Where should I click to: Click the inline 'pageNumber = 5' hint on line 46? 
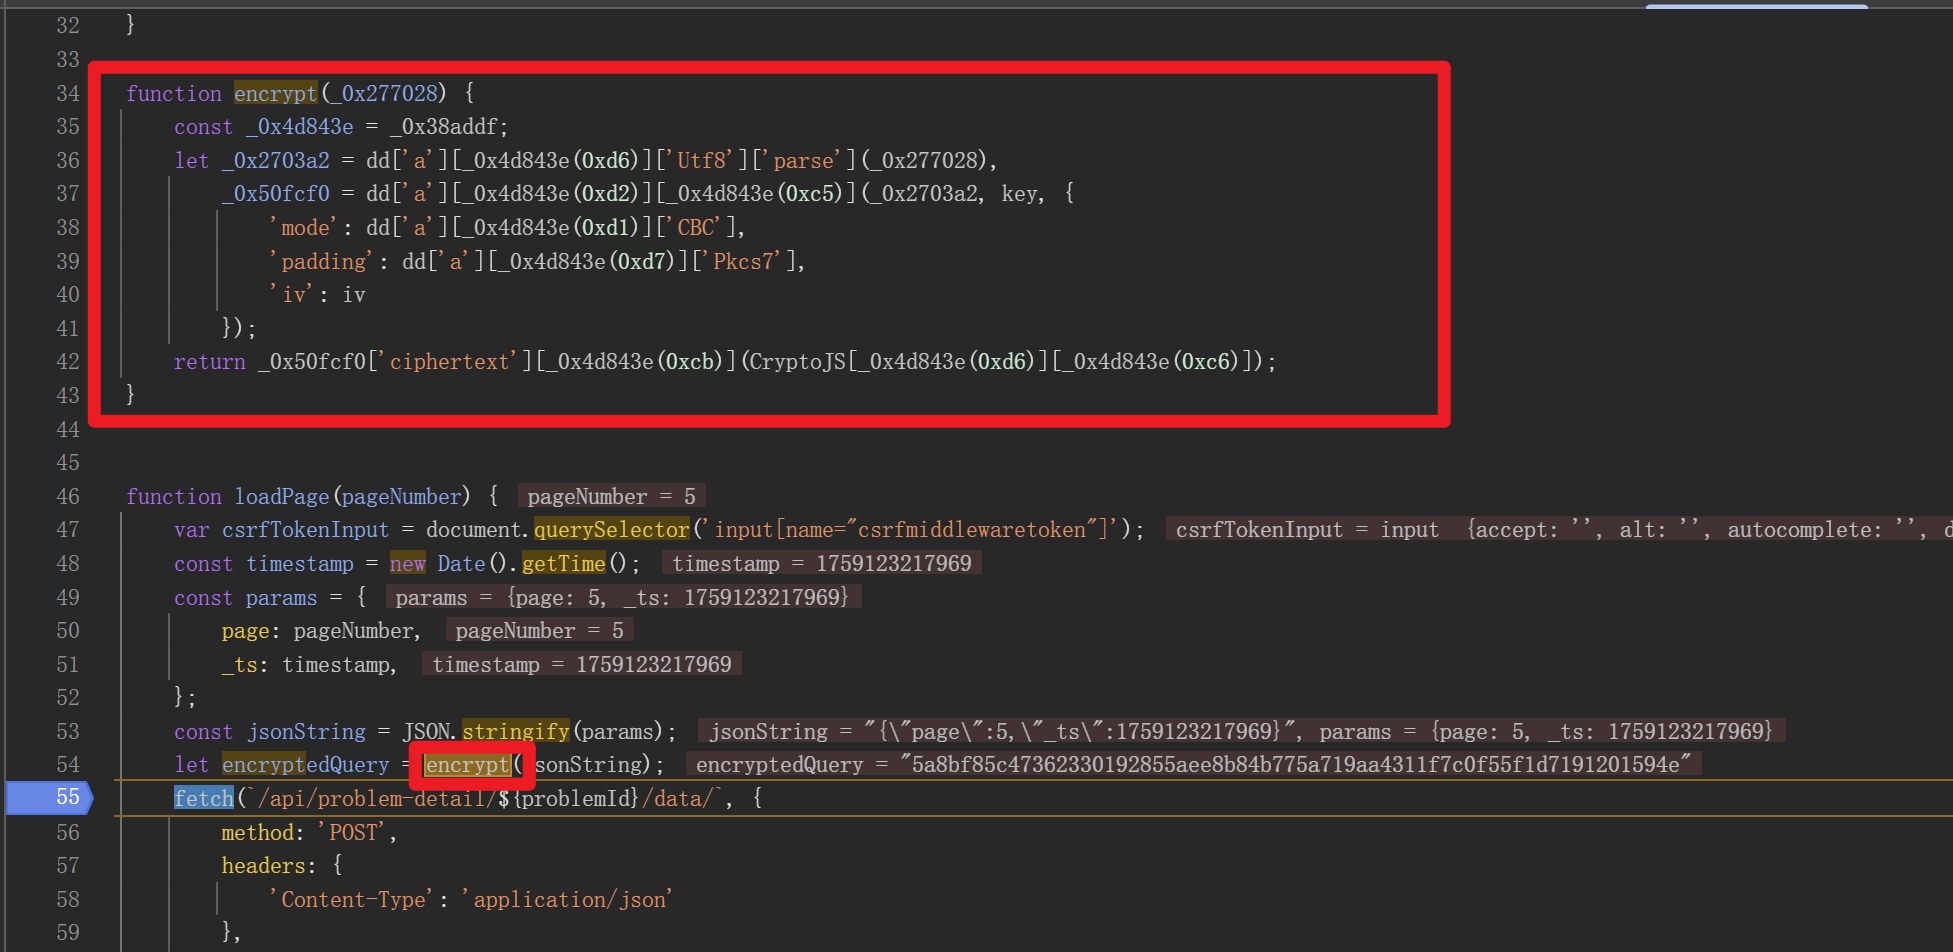point(611,496)
